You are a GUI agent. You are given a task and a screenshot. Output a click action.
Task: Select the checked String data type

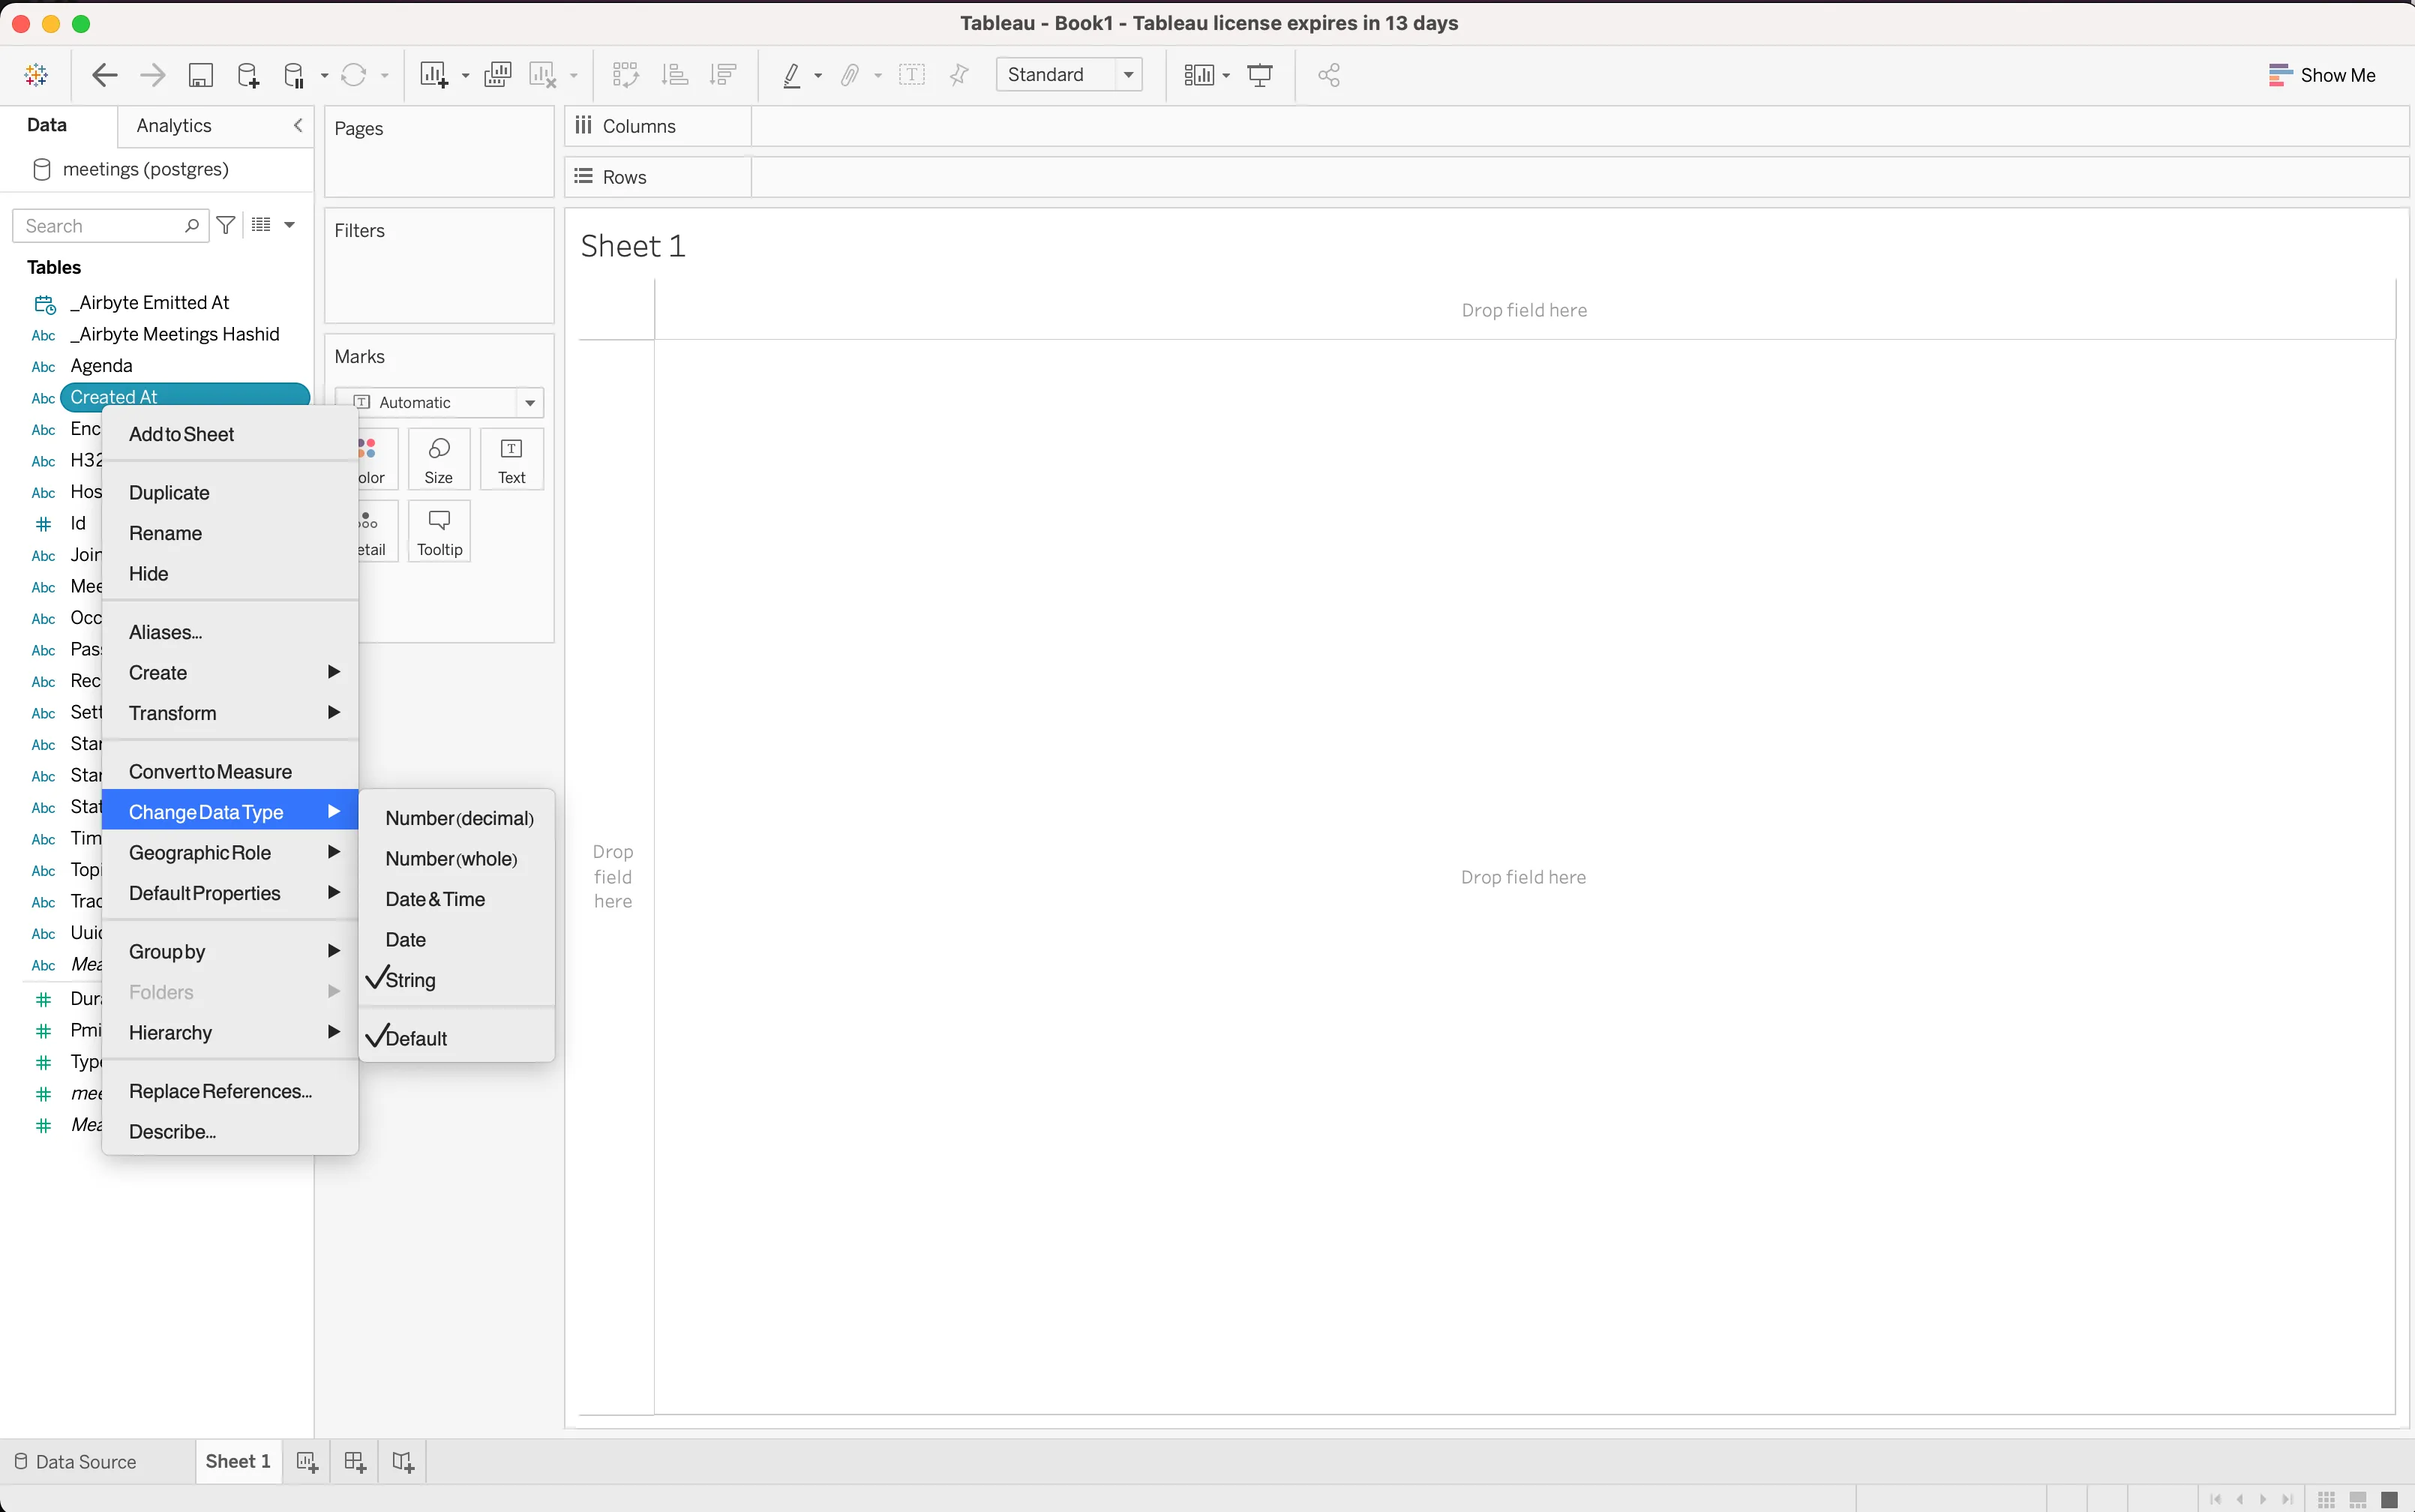click(410, 980)
